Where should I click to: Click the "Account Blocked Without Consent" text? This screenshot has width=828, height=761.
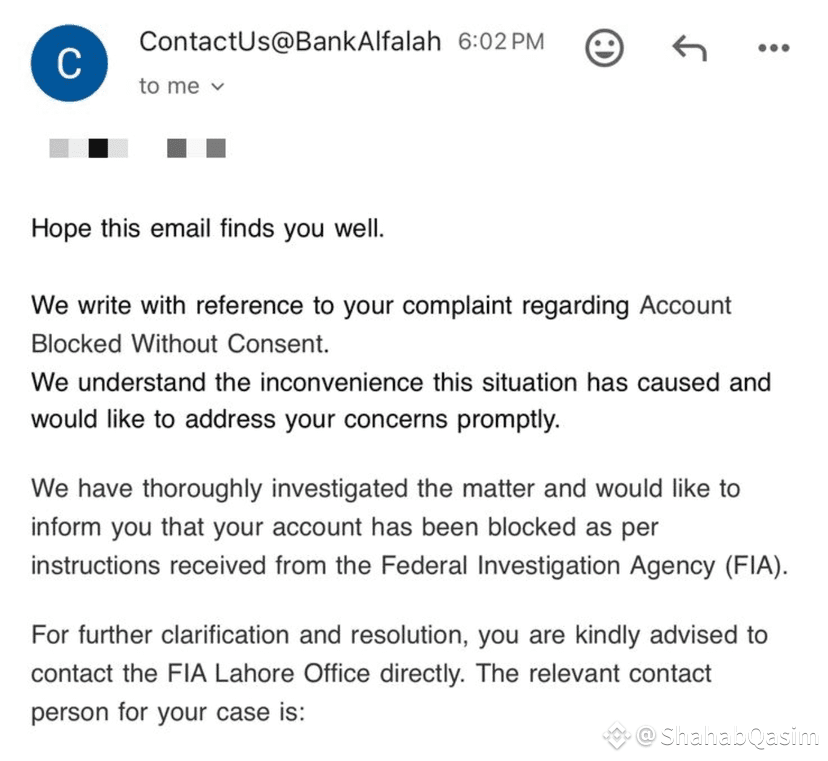381,324
